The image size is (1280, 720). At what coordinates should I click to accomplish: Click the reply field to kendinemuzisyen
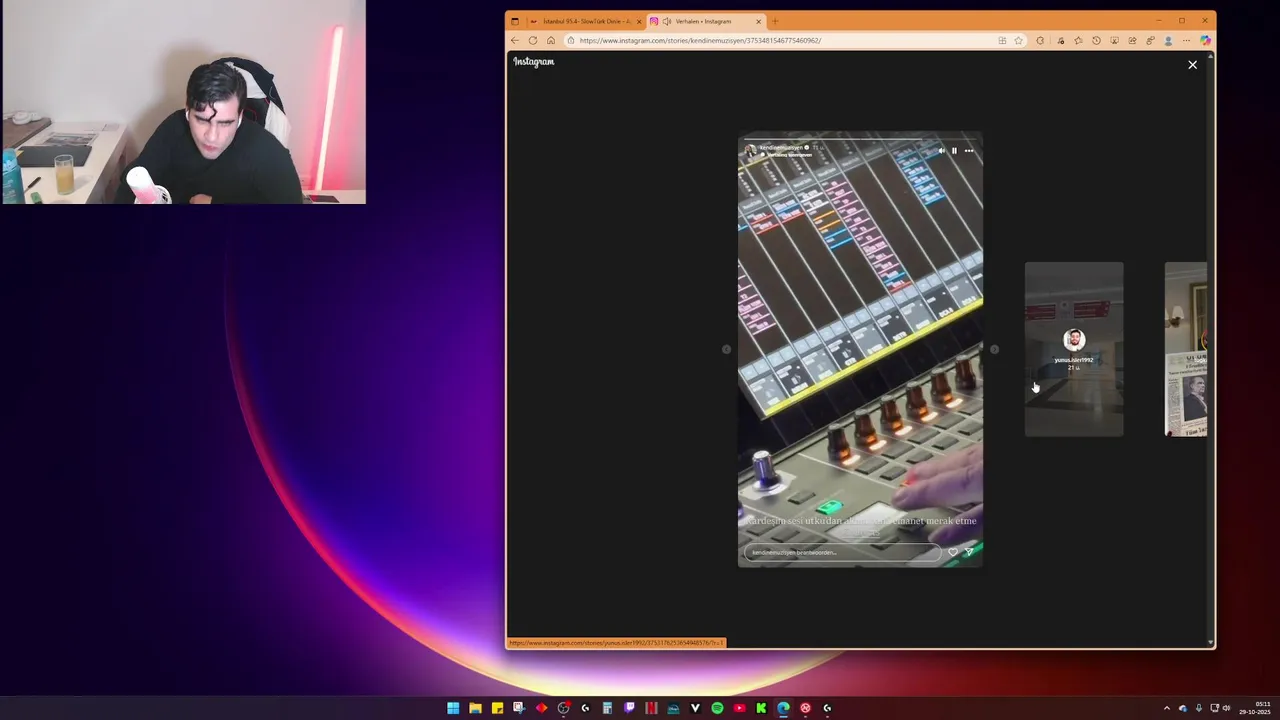pyautogui.click(x=842, y=552)
